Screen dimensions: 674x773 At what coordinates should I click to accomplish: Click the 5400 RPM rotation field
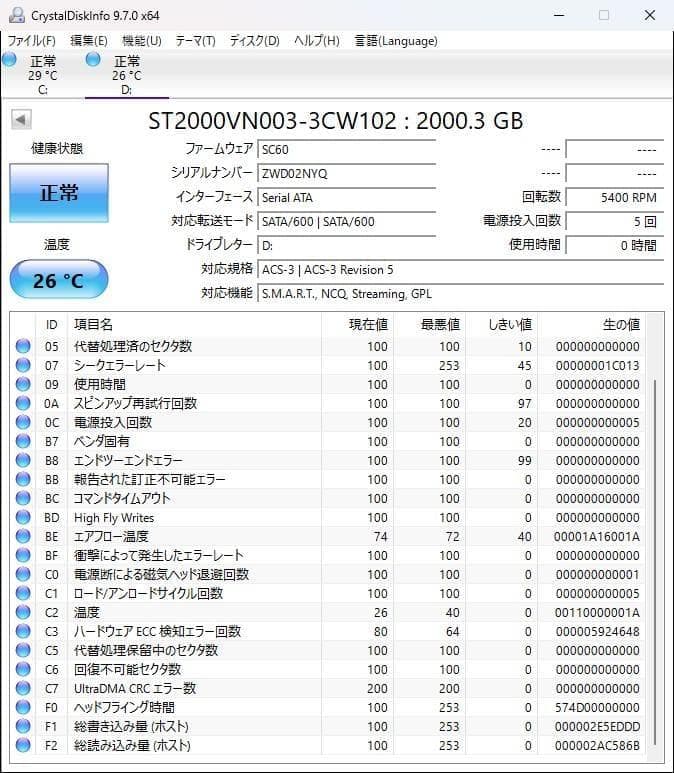pos(614,197)
